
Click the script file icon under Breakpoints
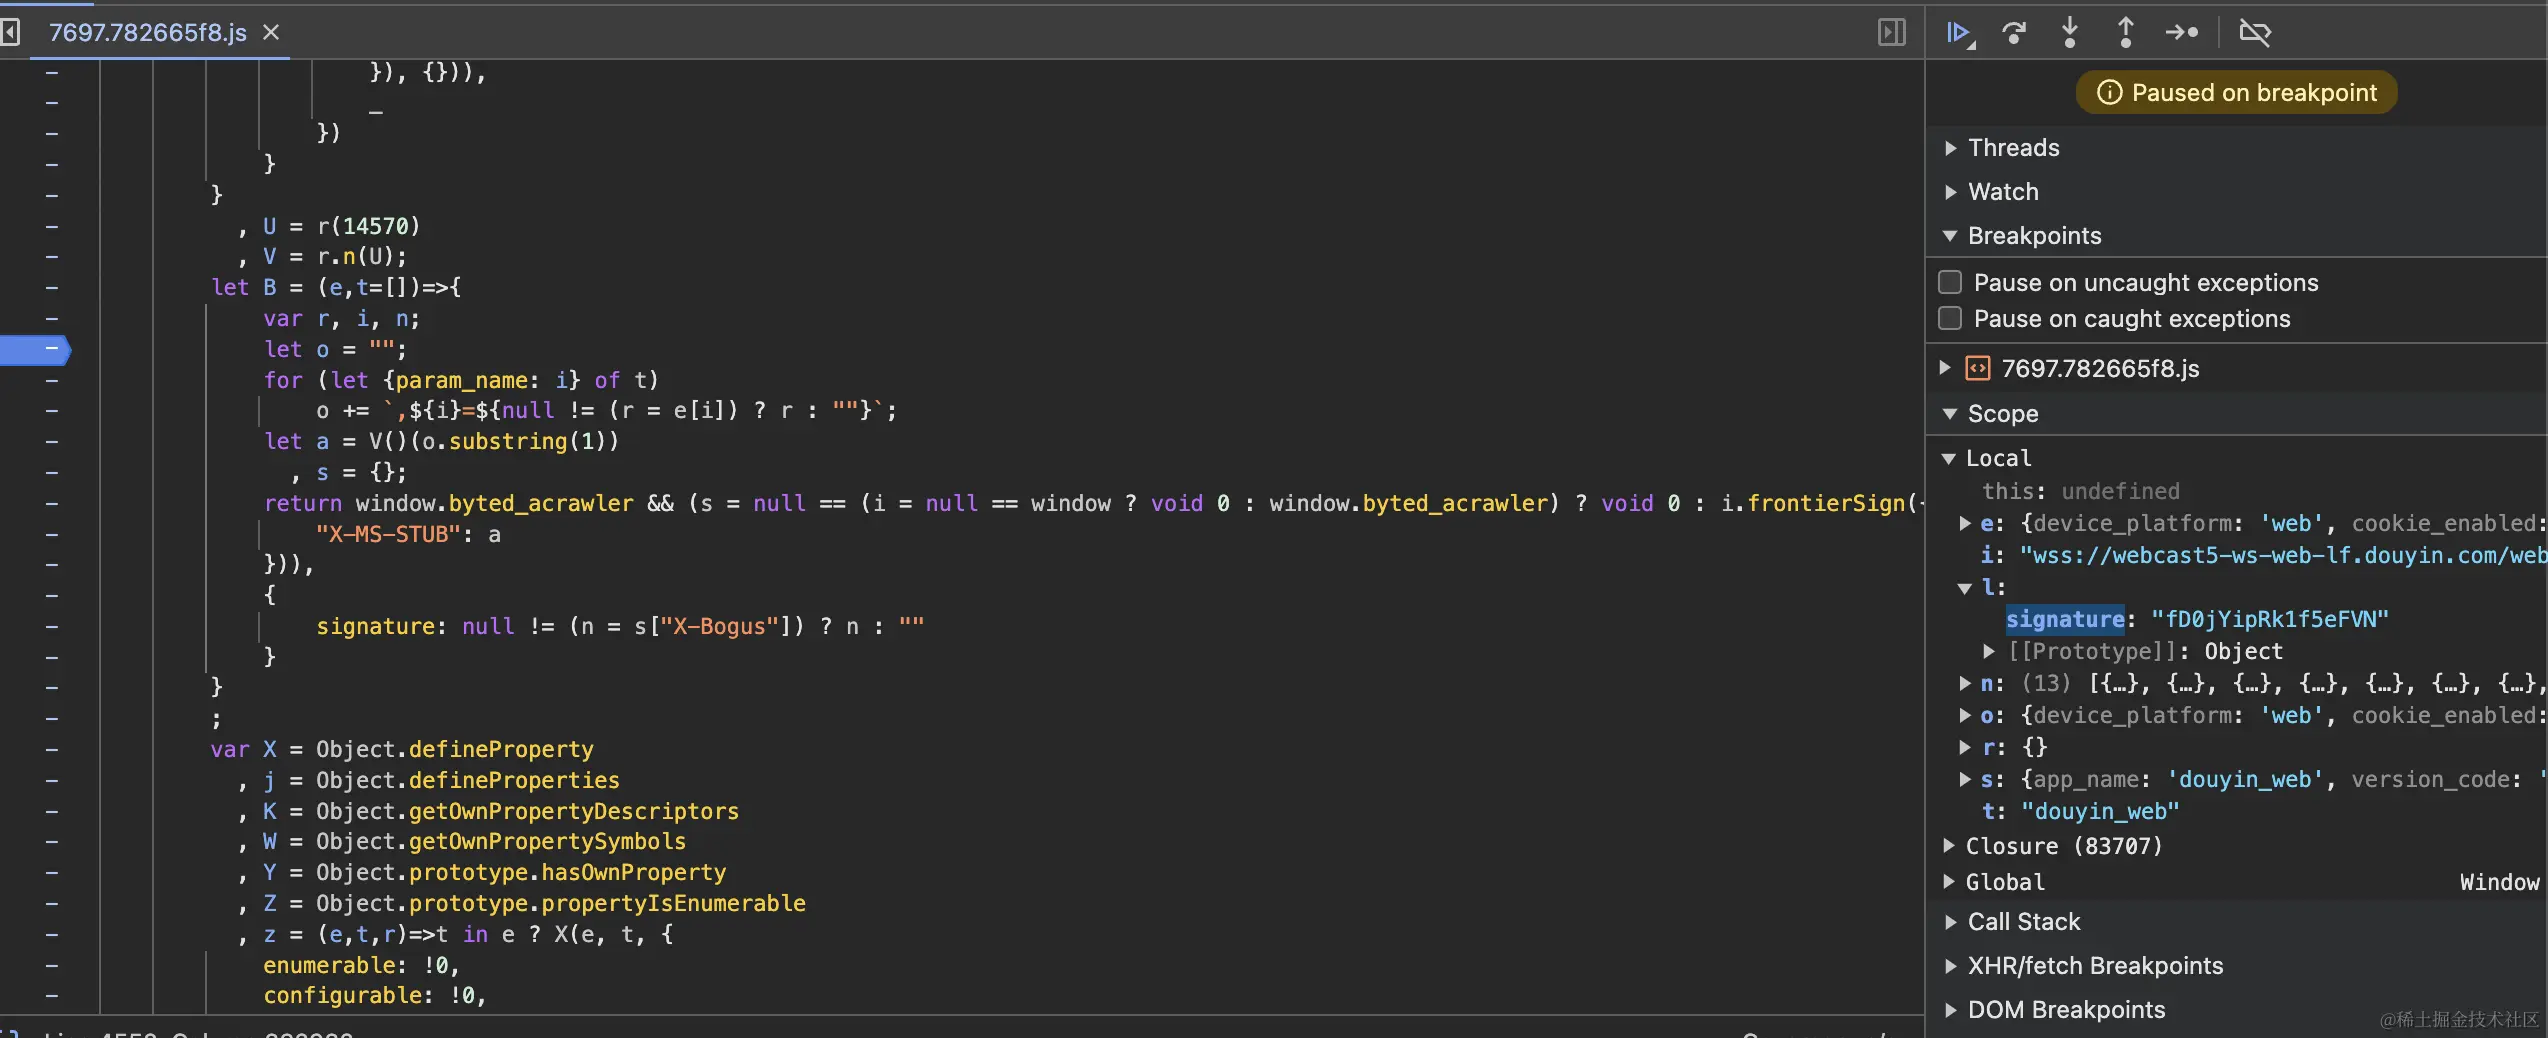click(x=1978, y=369)
